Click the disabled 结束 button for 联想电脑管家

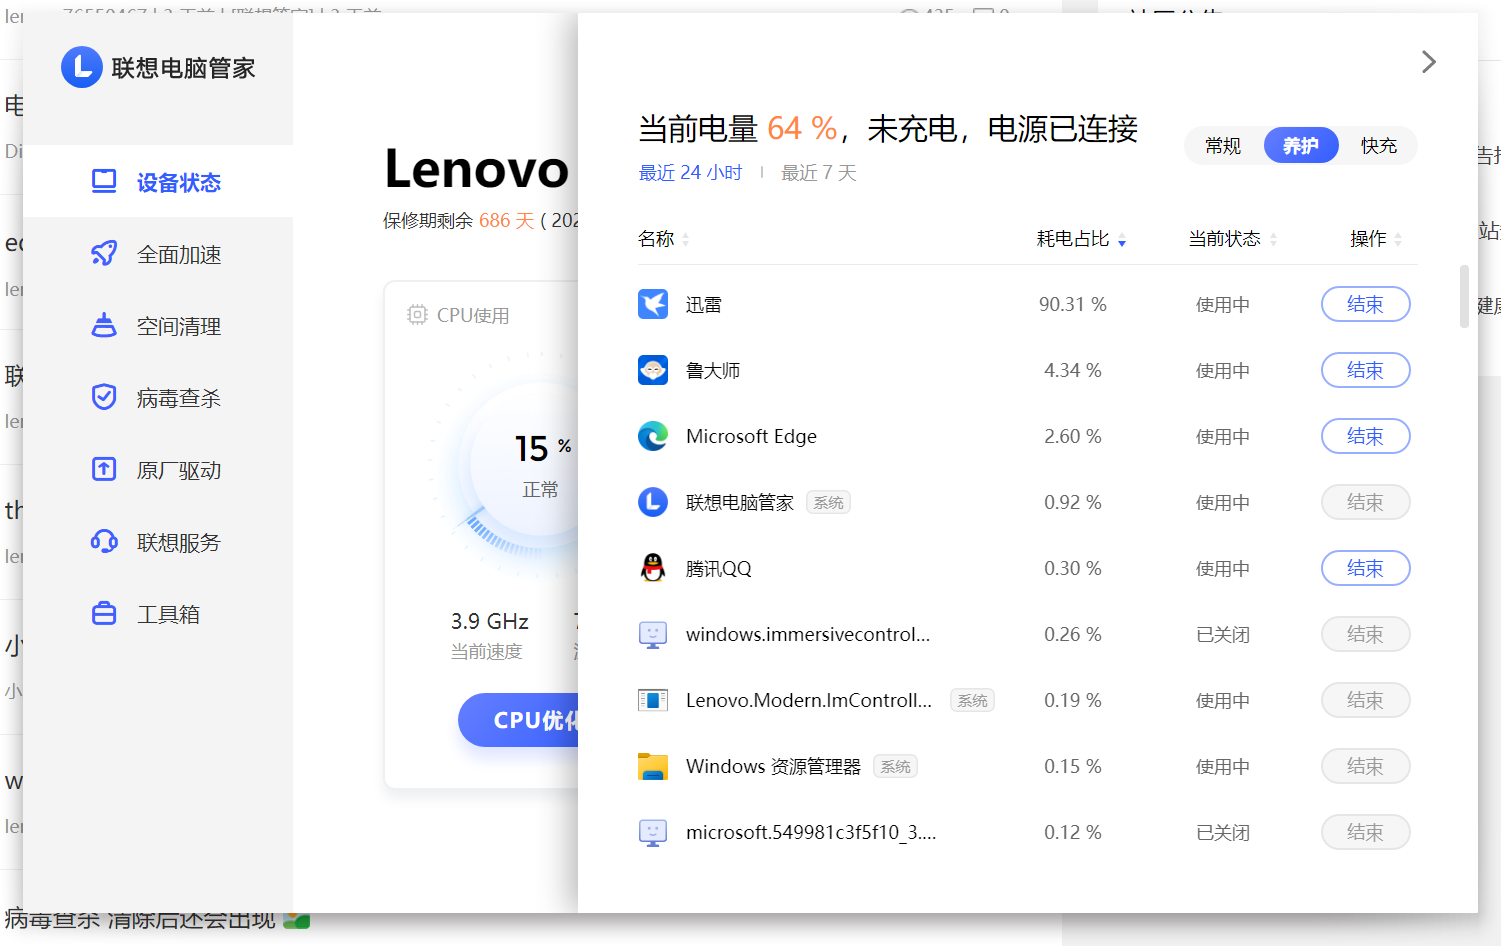coord(1365,502)
